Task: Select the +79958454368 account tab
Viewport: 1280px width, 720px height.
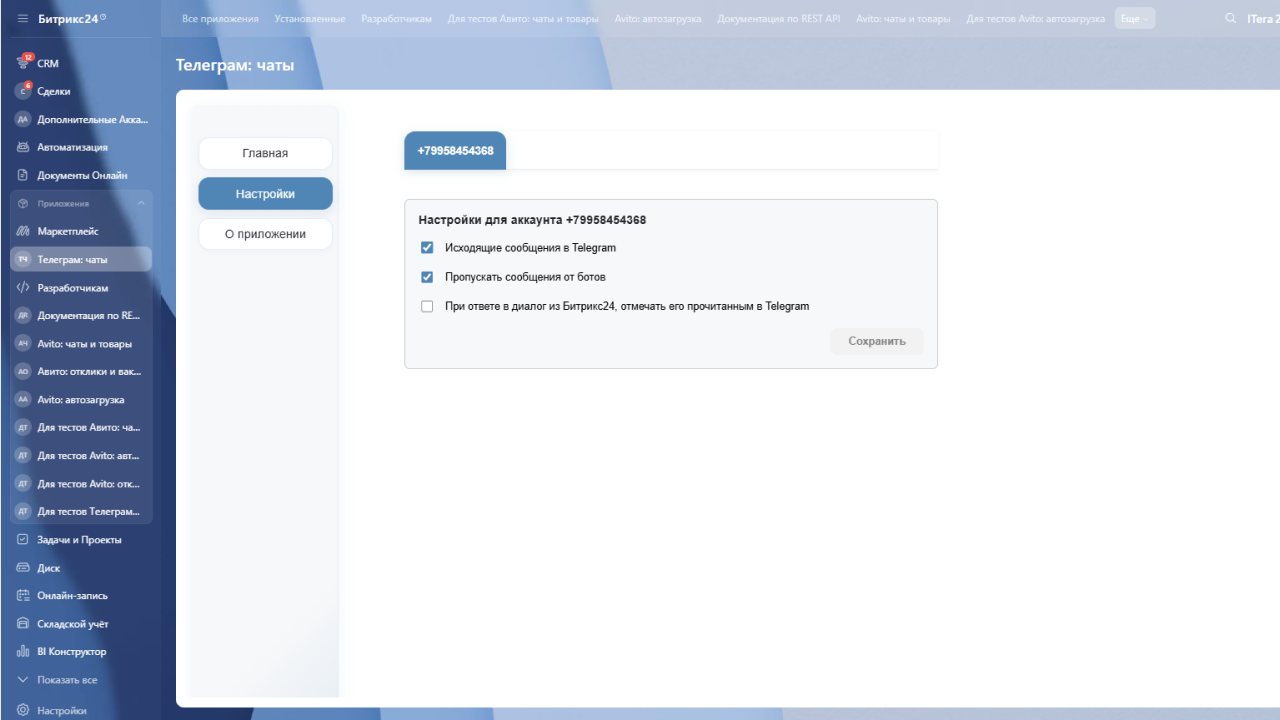Action: (455, 150)
